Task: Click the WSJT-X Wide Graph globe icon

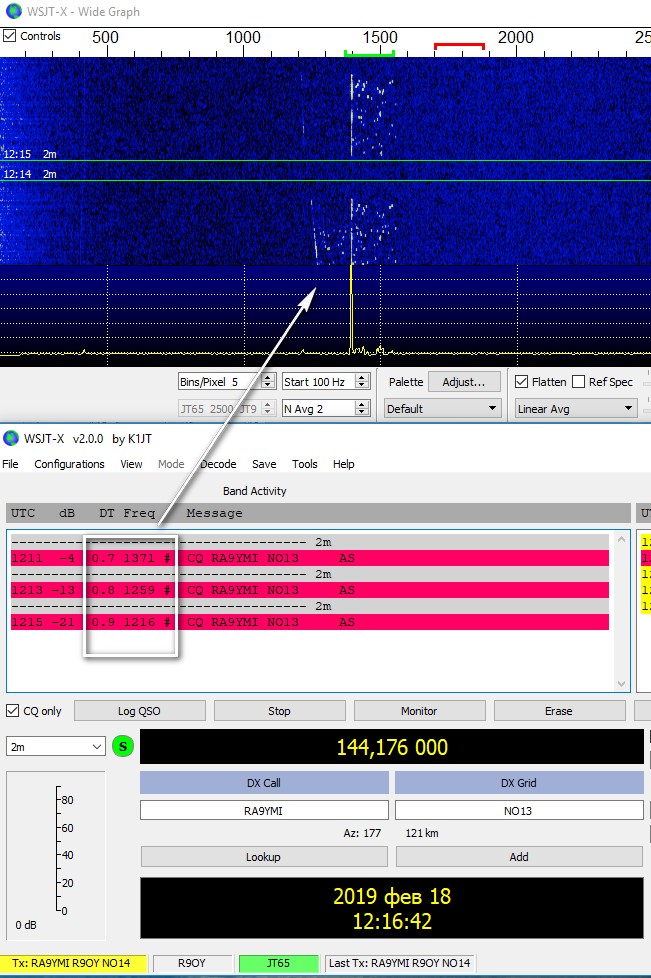Action: pos(11,12)
